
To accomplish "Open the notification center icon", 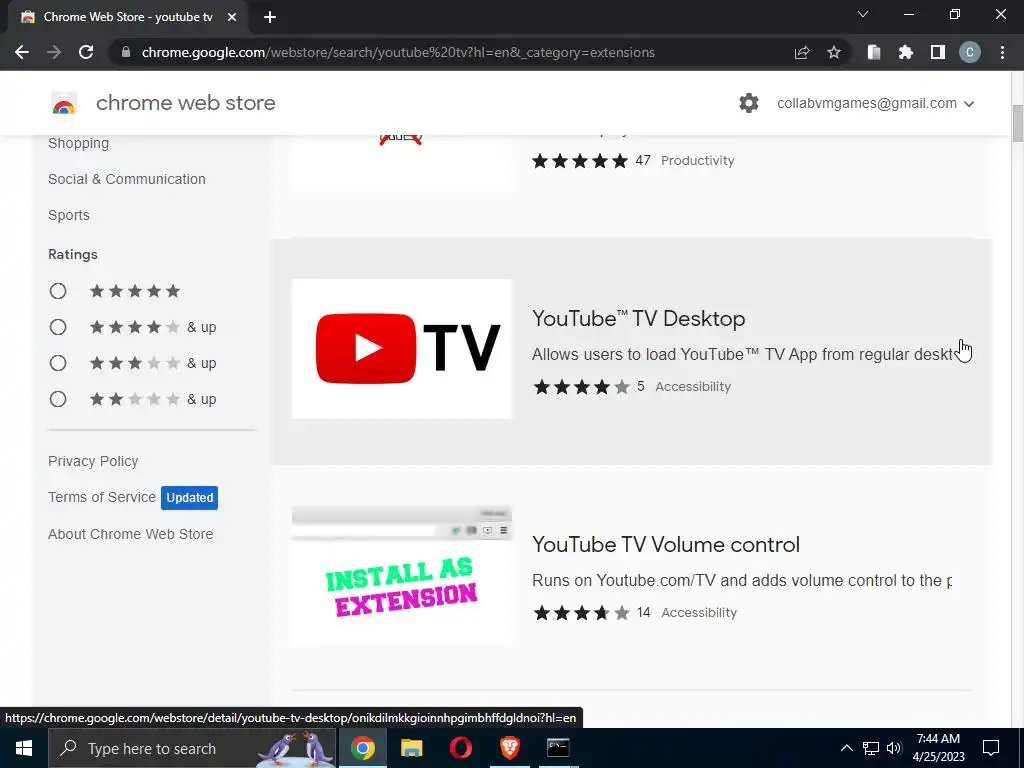I will (x=991, y=748).
